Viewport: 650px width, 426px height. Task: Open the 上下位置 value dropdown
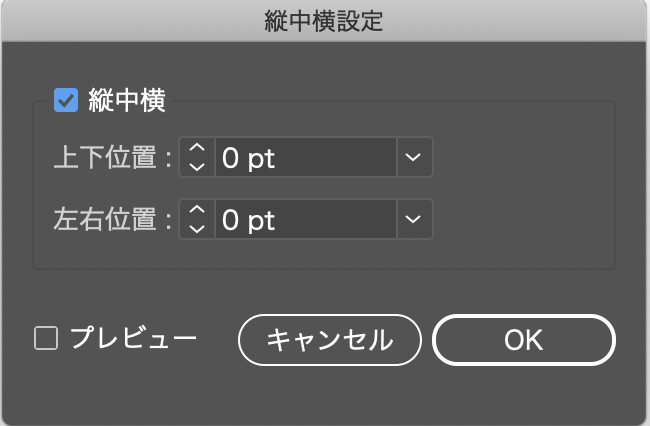pyautogui.click(x=413, y=157)
